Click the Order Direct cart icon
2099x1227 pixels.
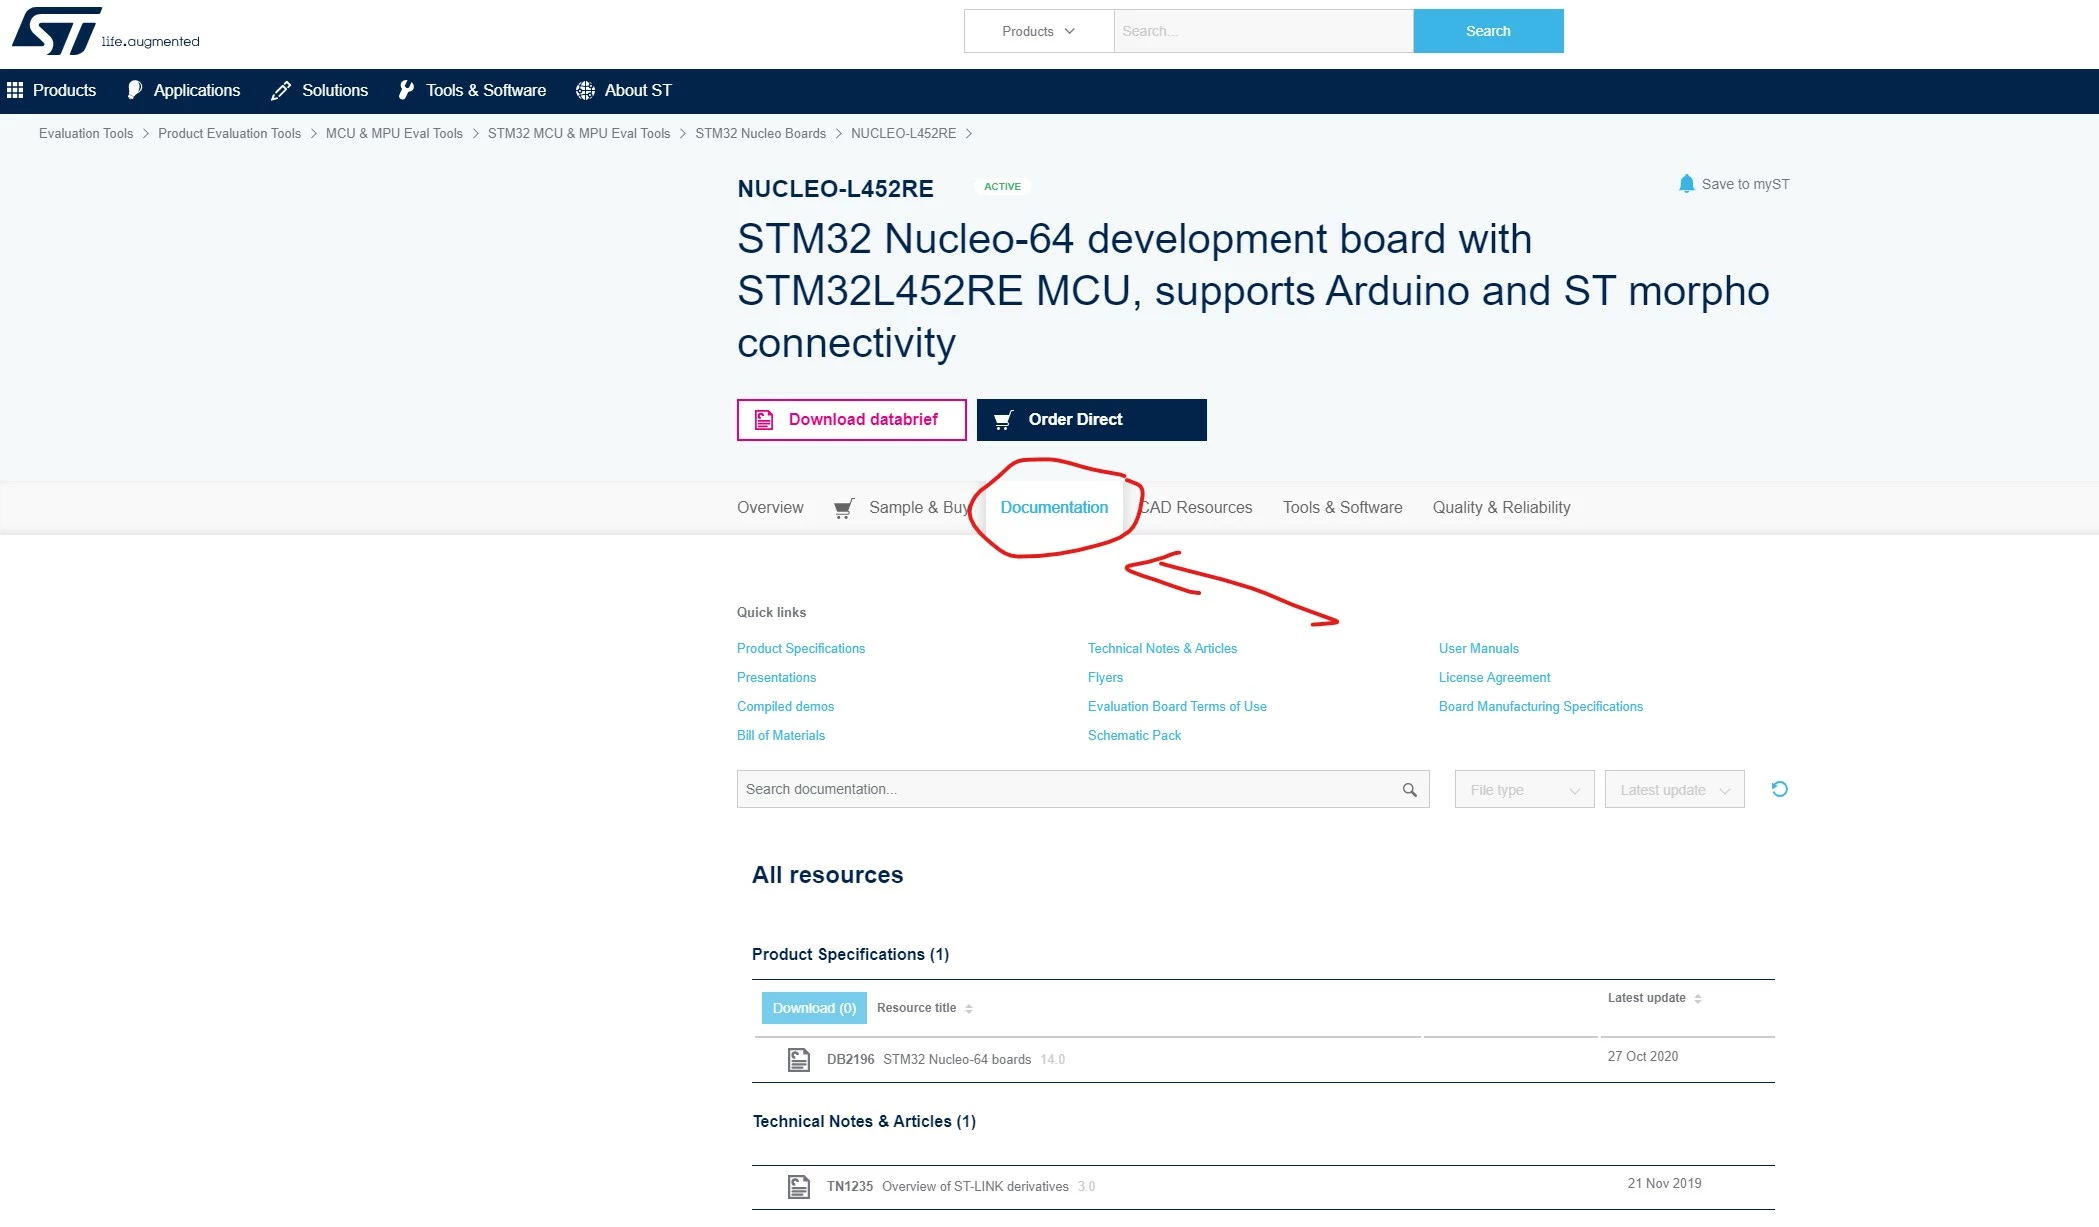click(x=1003, y=420)
